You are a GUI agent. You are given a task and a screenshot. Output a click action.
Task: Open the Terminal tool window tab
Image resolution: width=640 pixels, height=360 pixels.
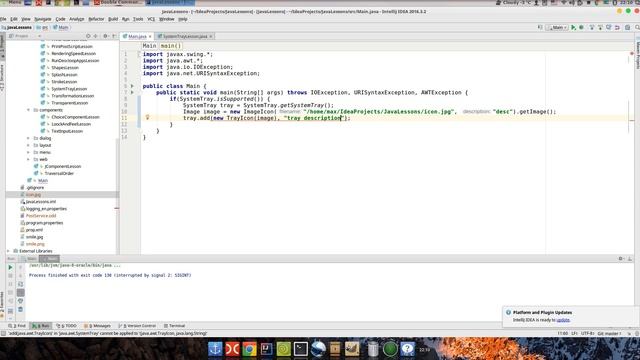click(174, 326)
